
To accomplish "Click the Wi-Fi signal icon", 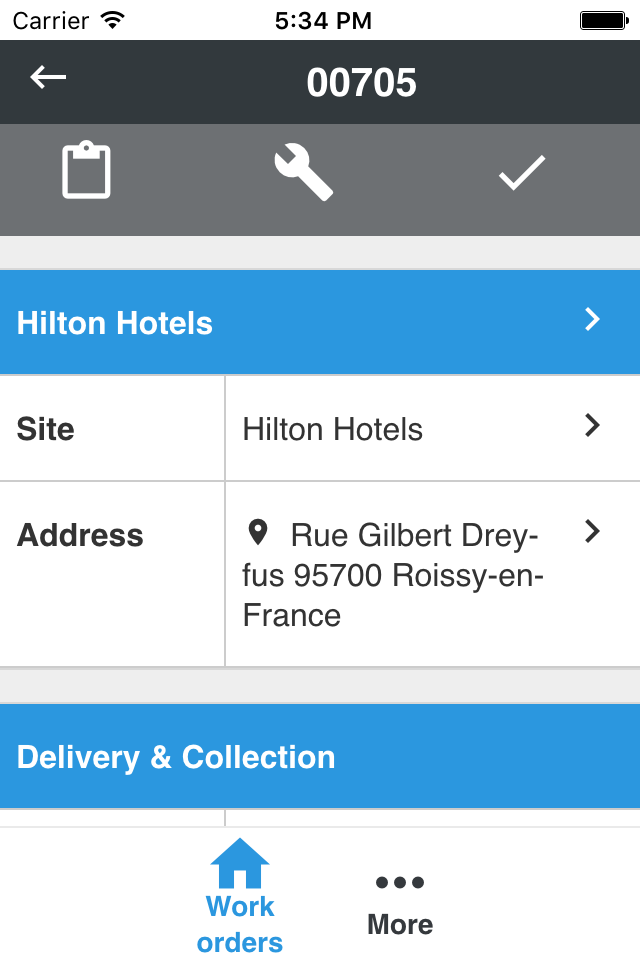I will [x=113, y=20].
